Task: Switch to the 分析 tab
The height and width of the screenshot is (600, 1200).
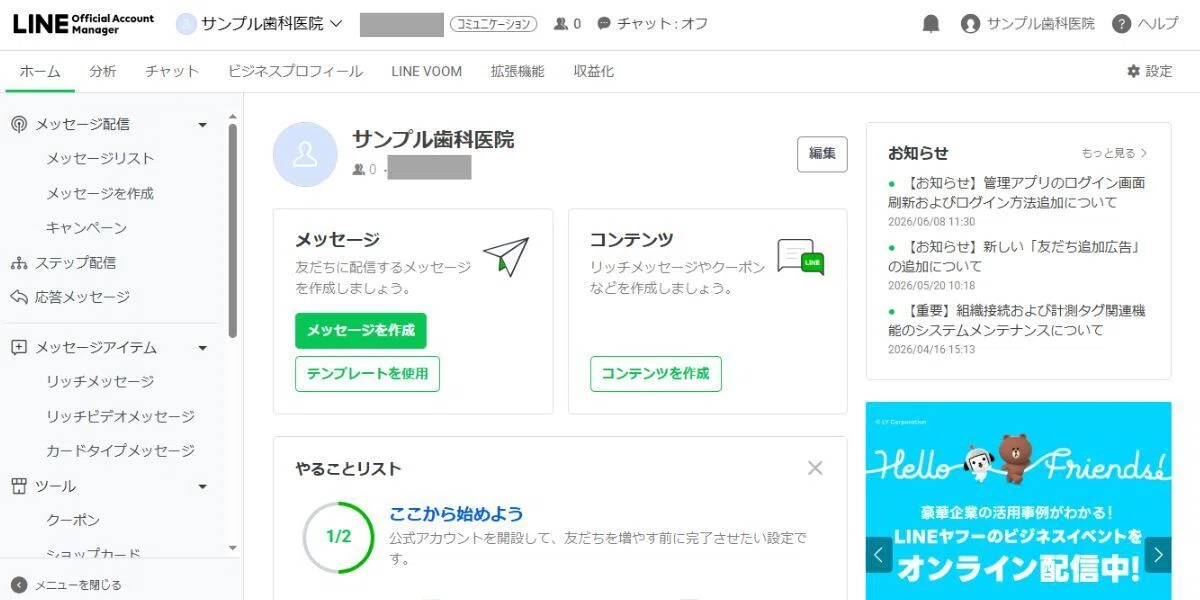Action: tap(103, 71)
